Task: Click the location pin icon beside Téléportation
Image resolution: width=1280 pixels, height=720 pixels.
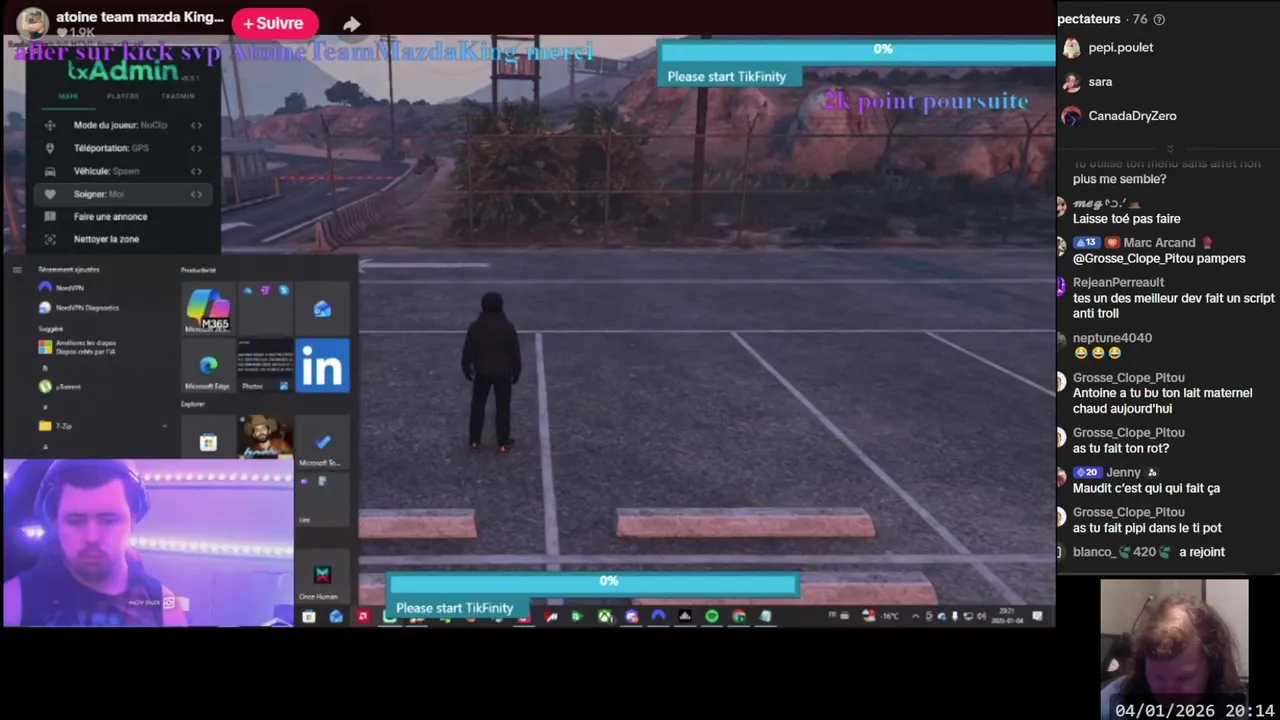Action: [x=50, y=148]
